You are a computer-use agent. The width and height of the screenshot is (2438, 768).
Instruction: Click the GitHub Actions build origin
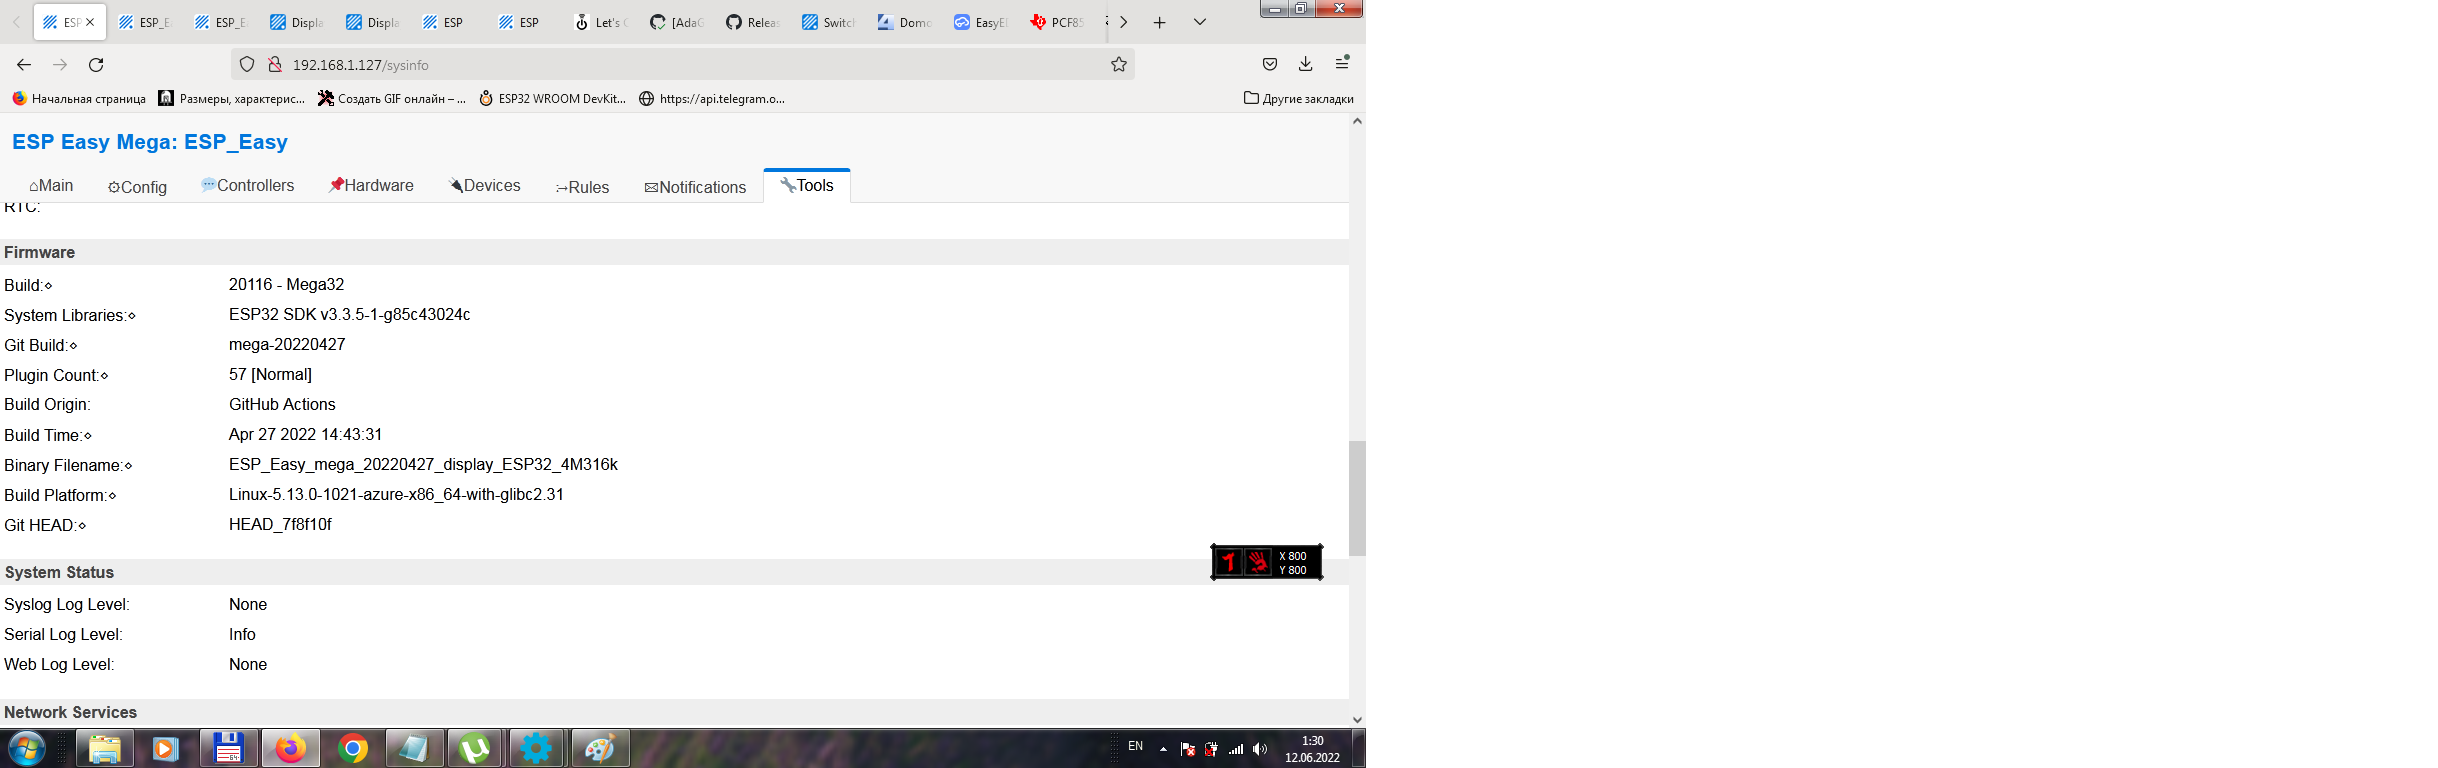(282, 405)
